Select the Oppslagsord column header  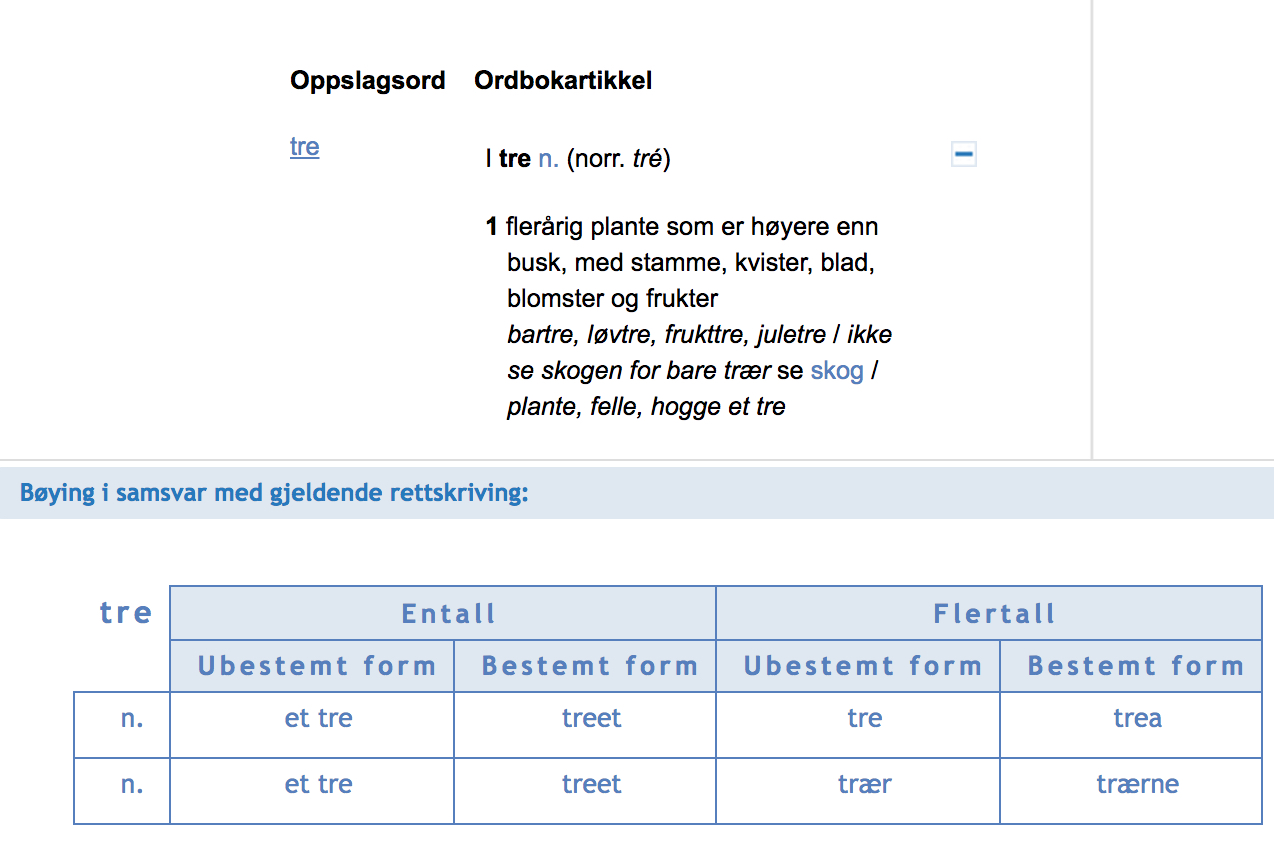(368, 81)
